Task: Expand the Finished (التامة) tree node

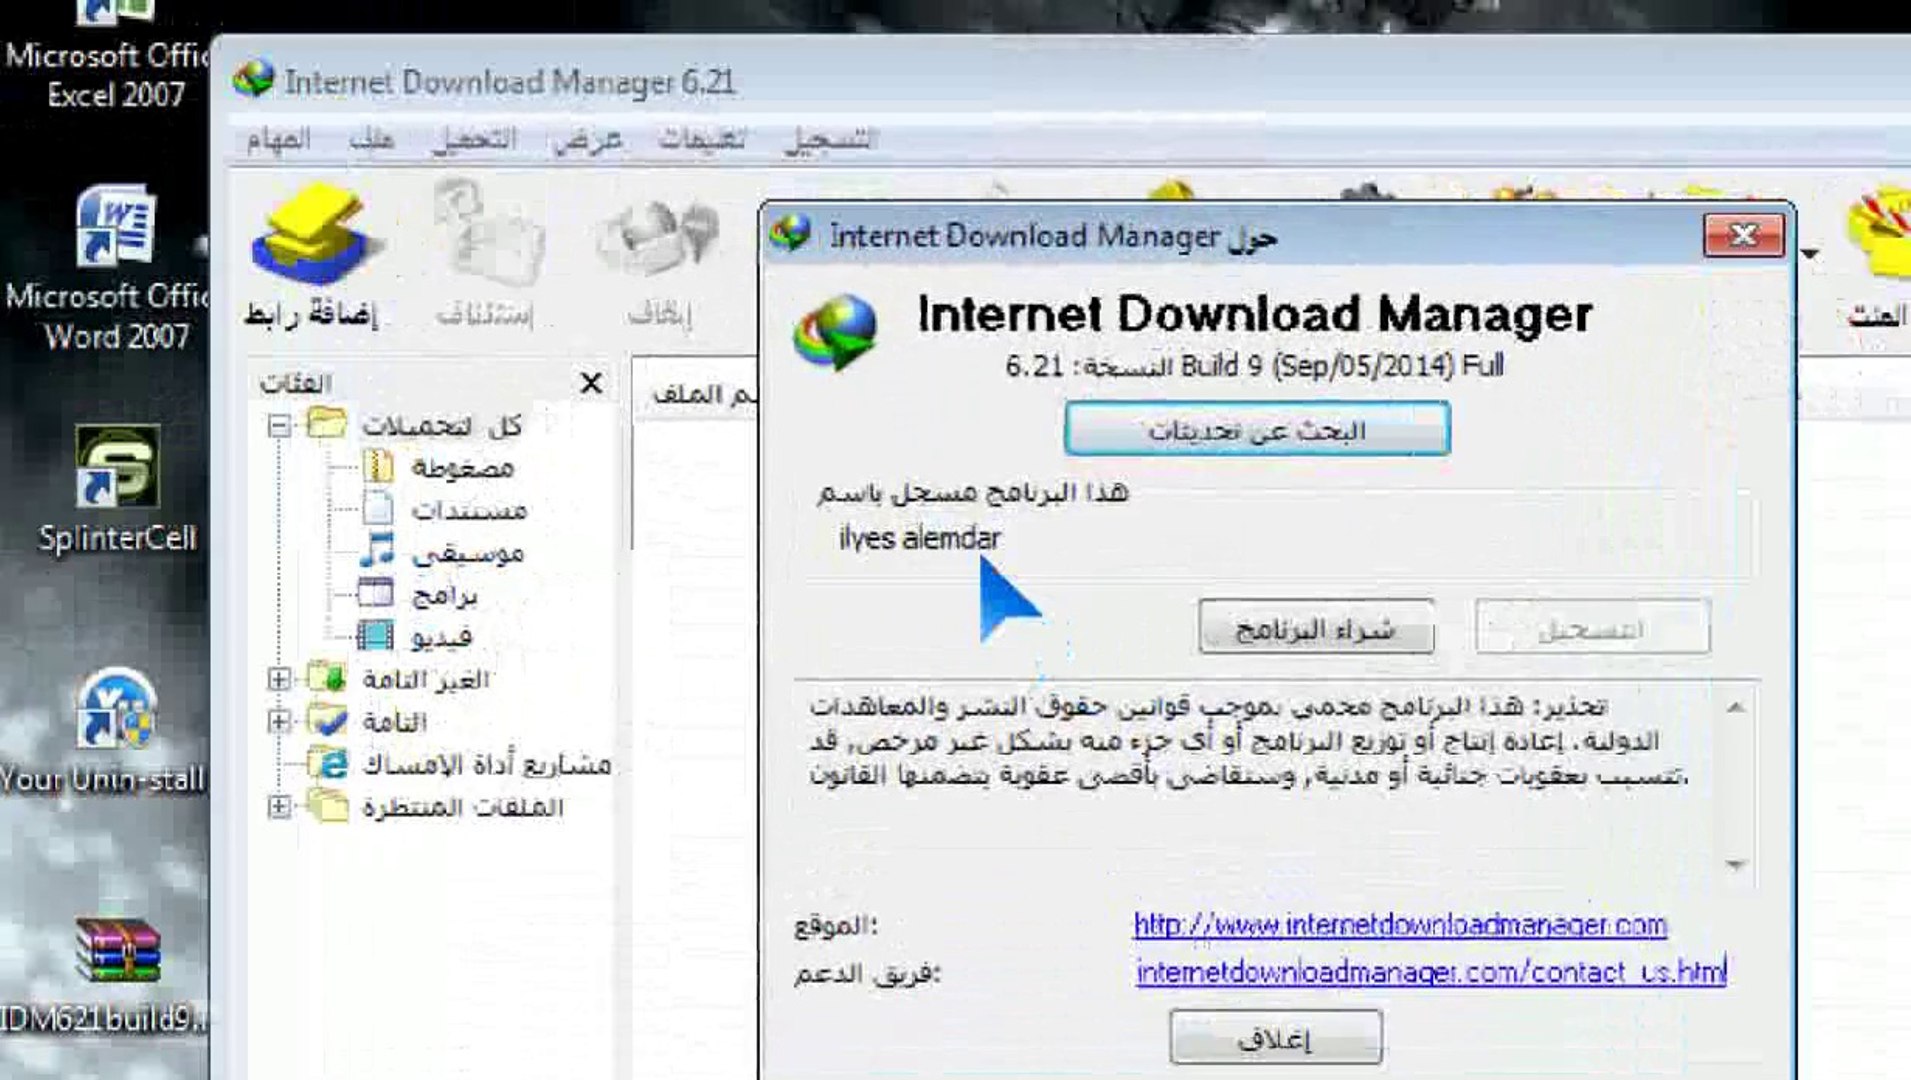Action: (x=279, y=722)
